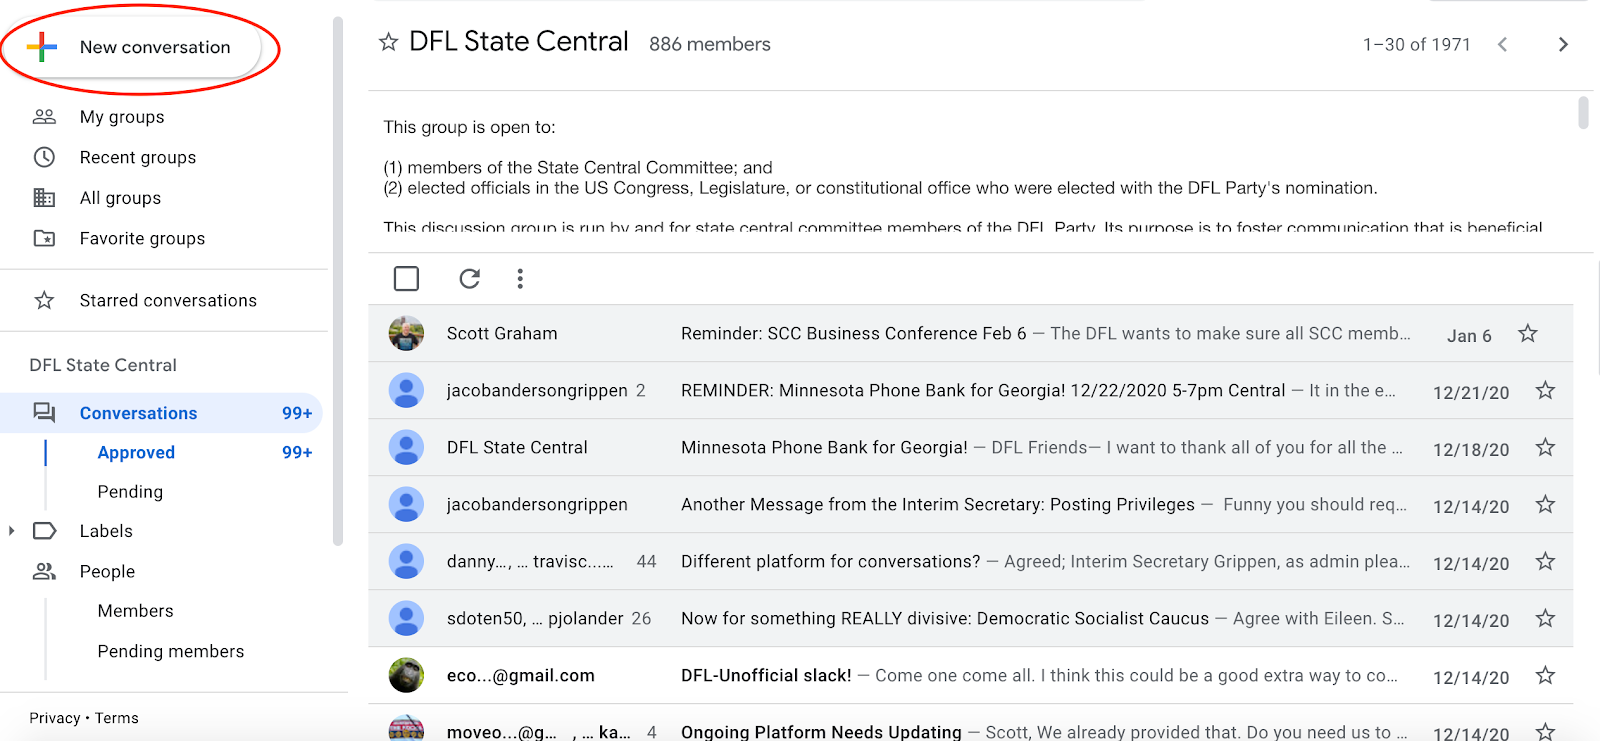Click the Starred conversations star icon
The height and width of the screenshot is (741, 1600).
click(x=44, y=300)
